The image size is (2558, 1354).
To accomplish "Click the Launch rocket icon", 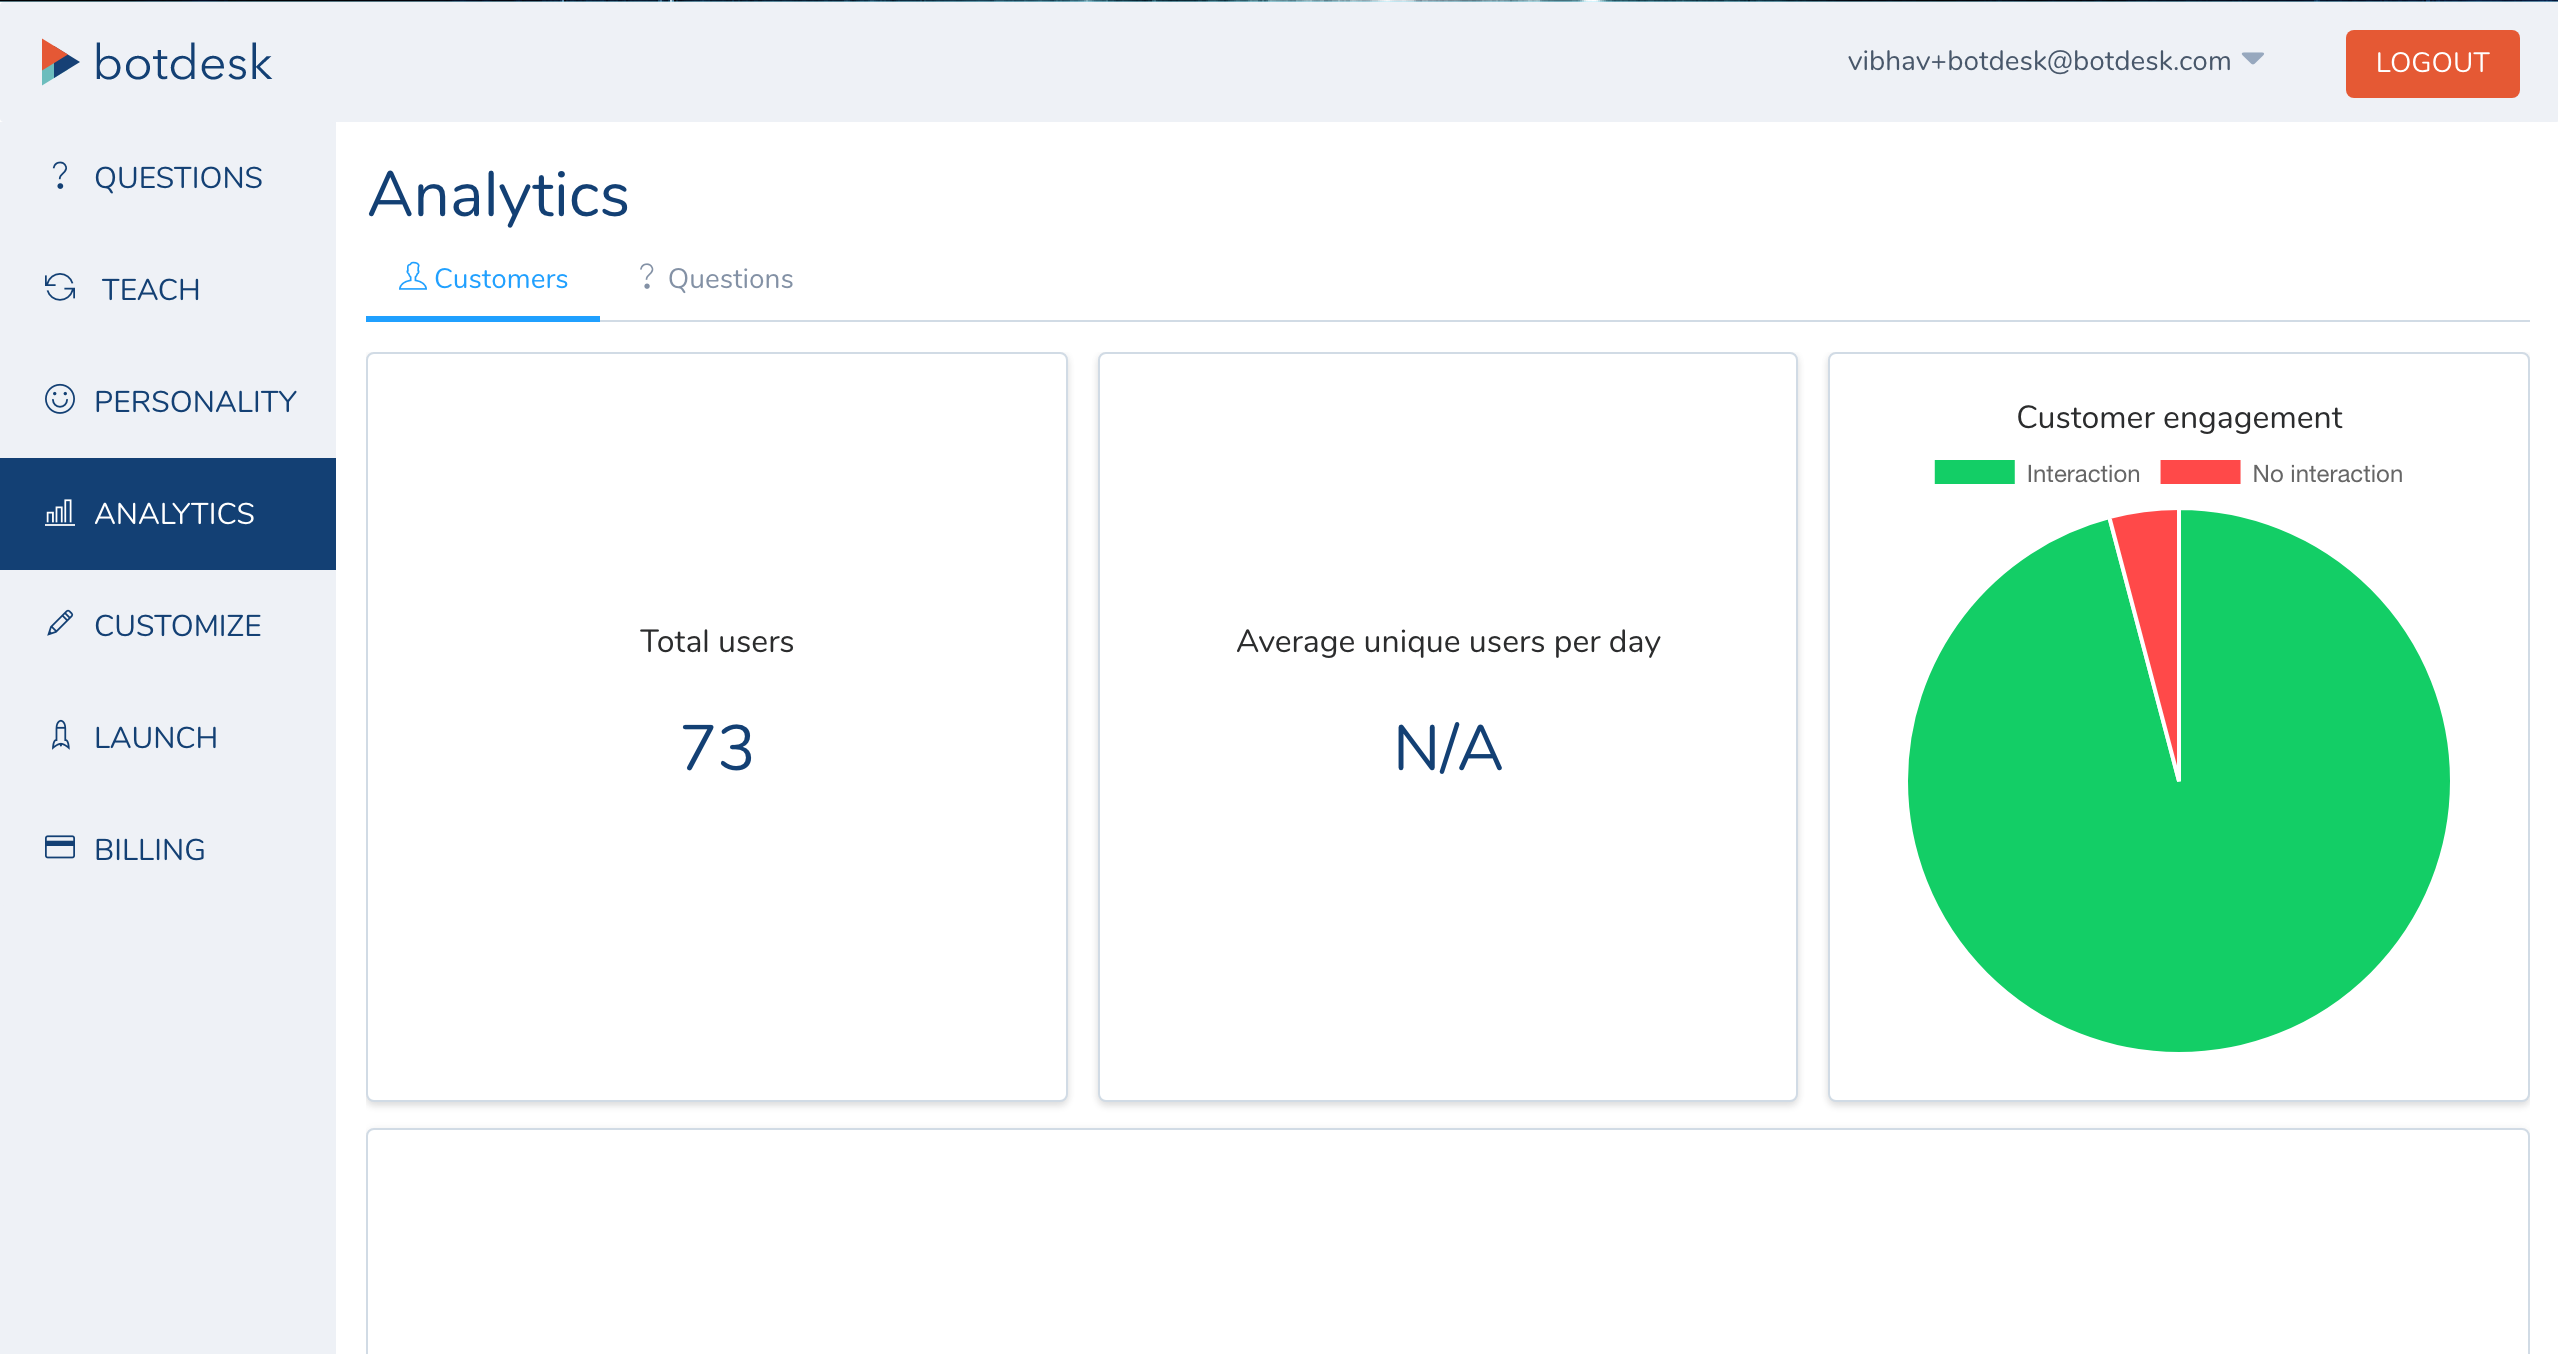I will (x=60, y=736).
